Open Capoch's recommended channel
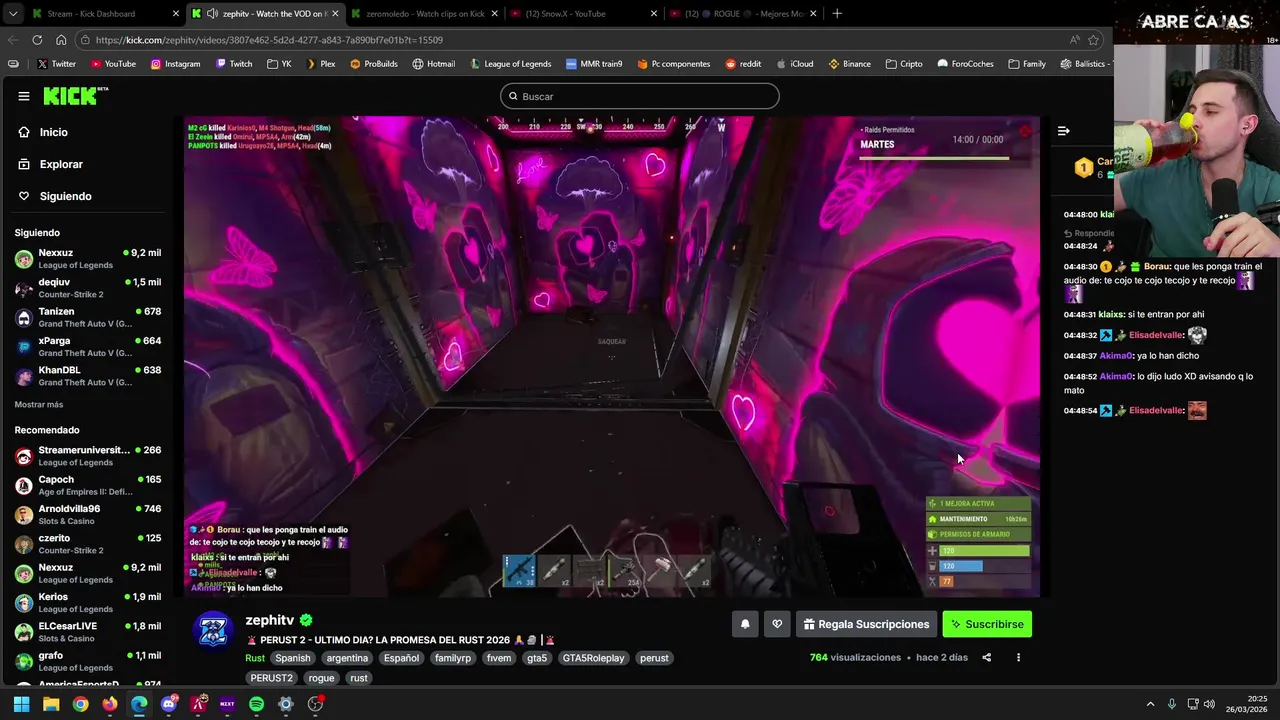Viewport: 1280px width, 720px height. click(x=88, y=485)
